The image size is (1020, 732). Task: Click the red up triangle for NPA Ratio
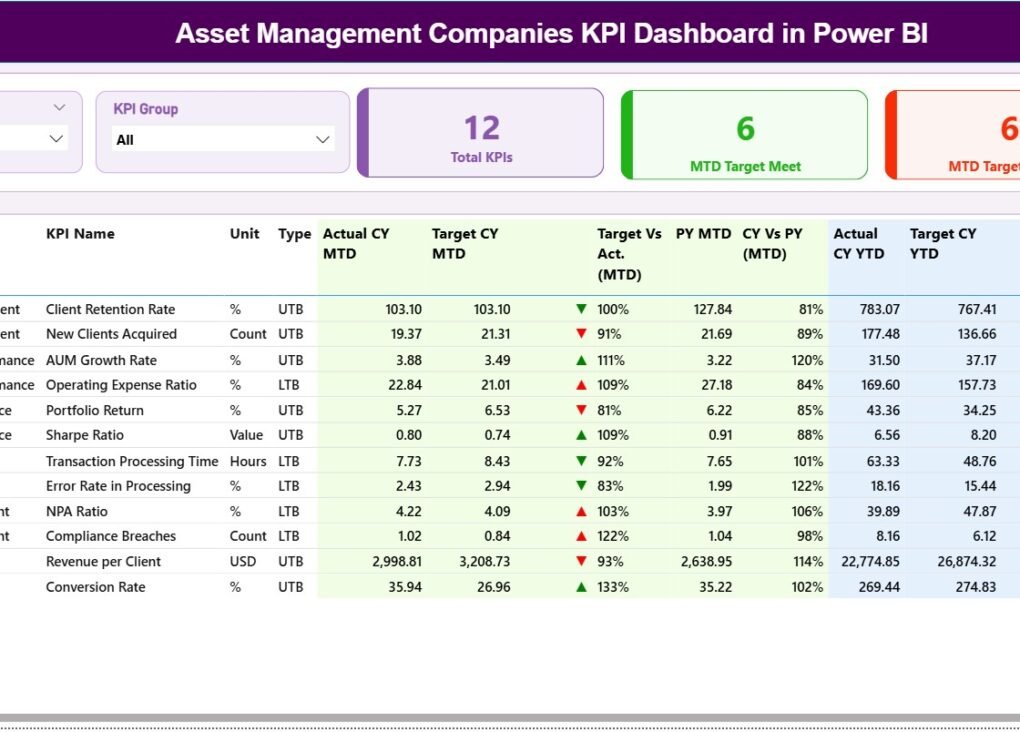pos(582,511)
